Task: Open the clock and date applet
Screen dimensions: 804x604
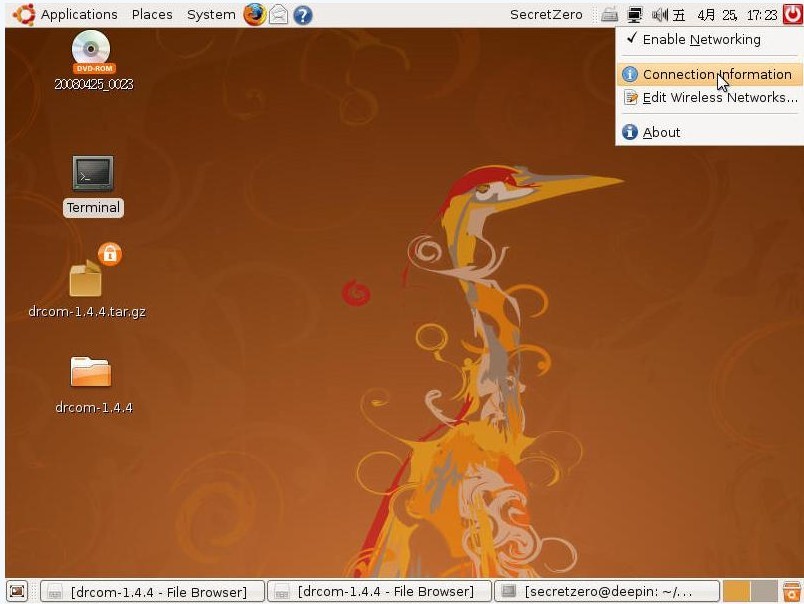Action: pyautogui.click(x=725, y=15)
